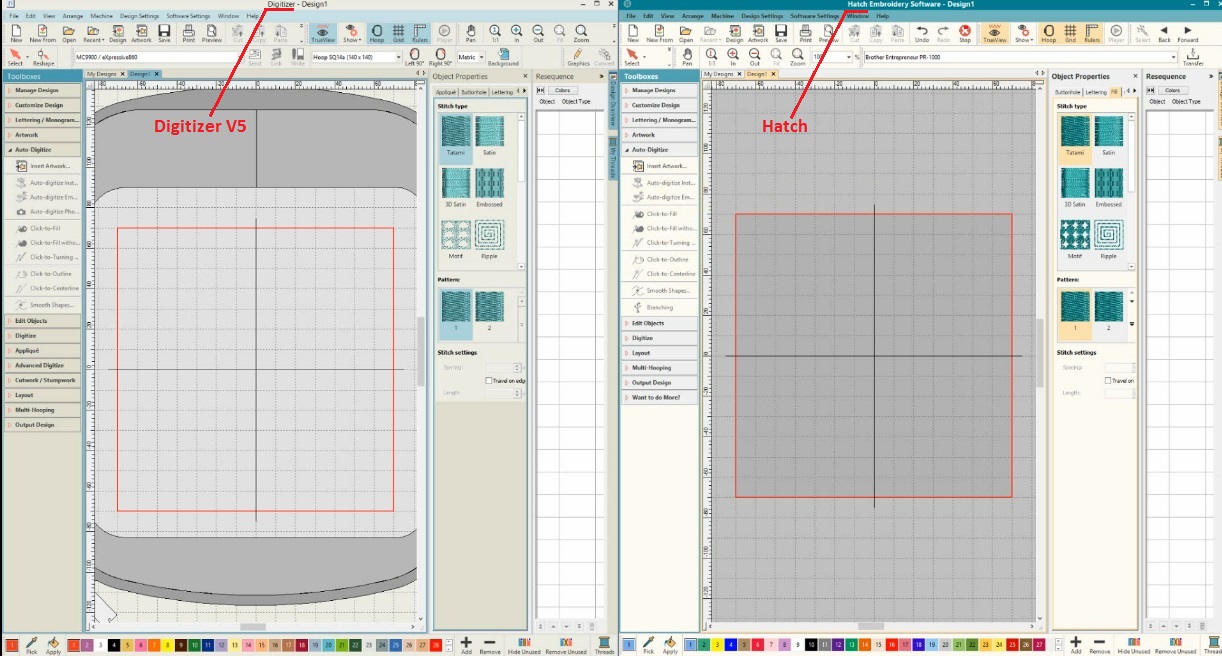
Task: Expand Multi-Hooping toolbox in Hatch
Action: click(659, 368)
